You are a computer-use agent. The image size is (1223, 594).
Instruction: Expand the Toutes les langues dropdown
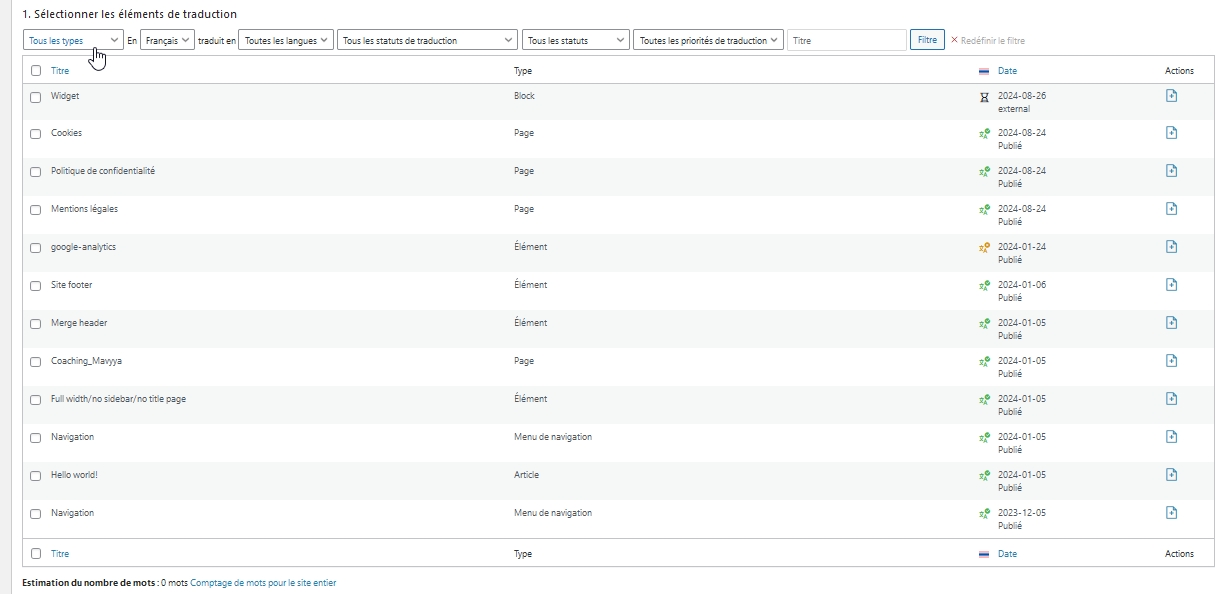[286, 41]
